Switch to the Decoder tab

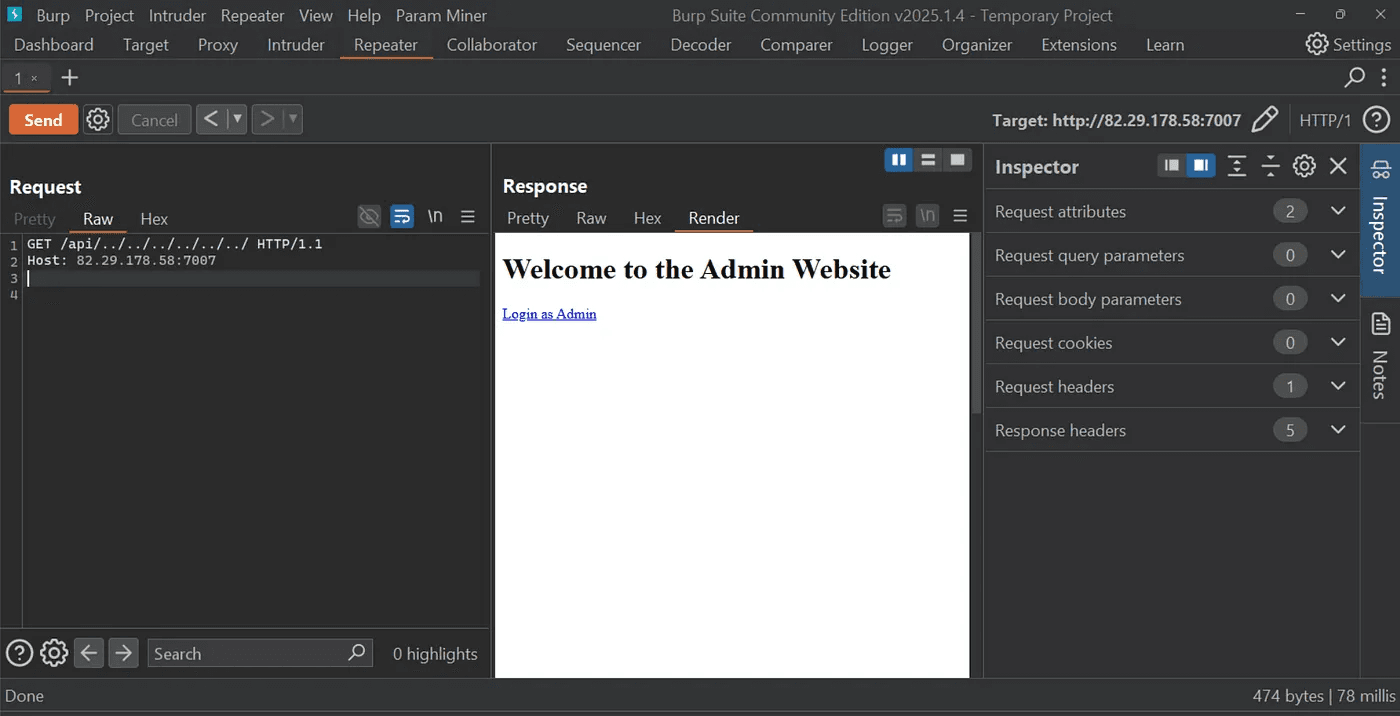(x=700, y=45)
